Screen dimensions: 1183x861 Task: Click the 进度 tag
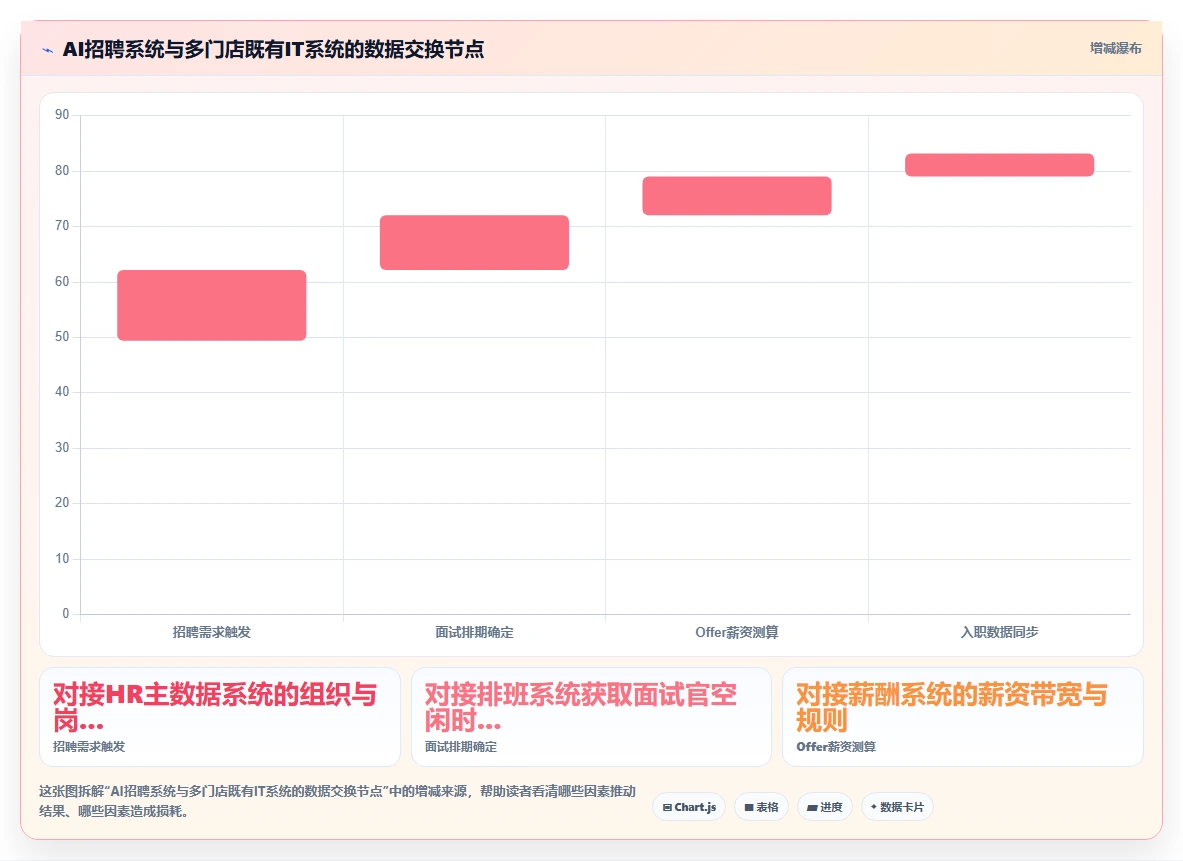[x=825, y=807]
